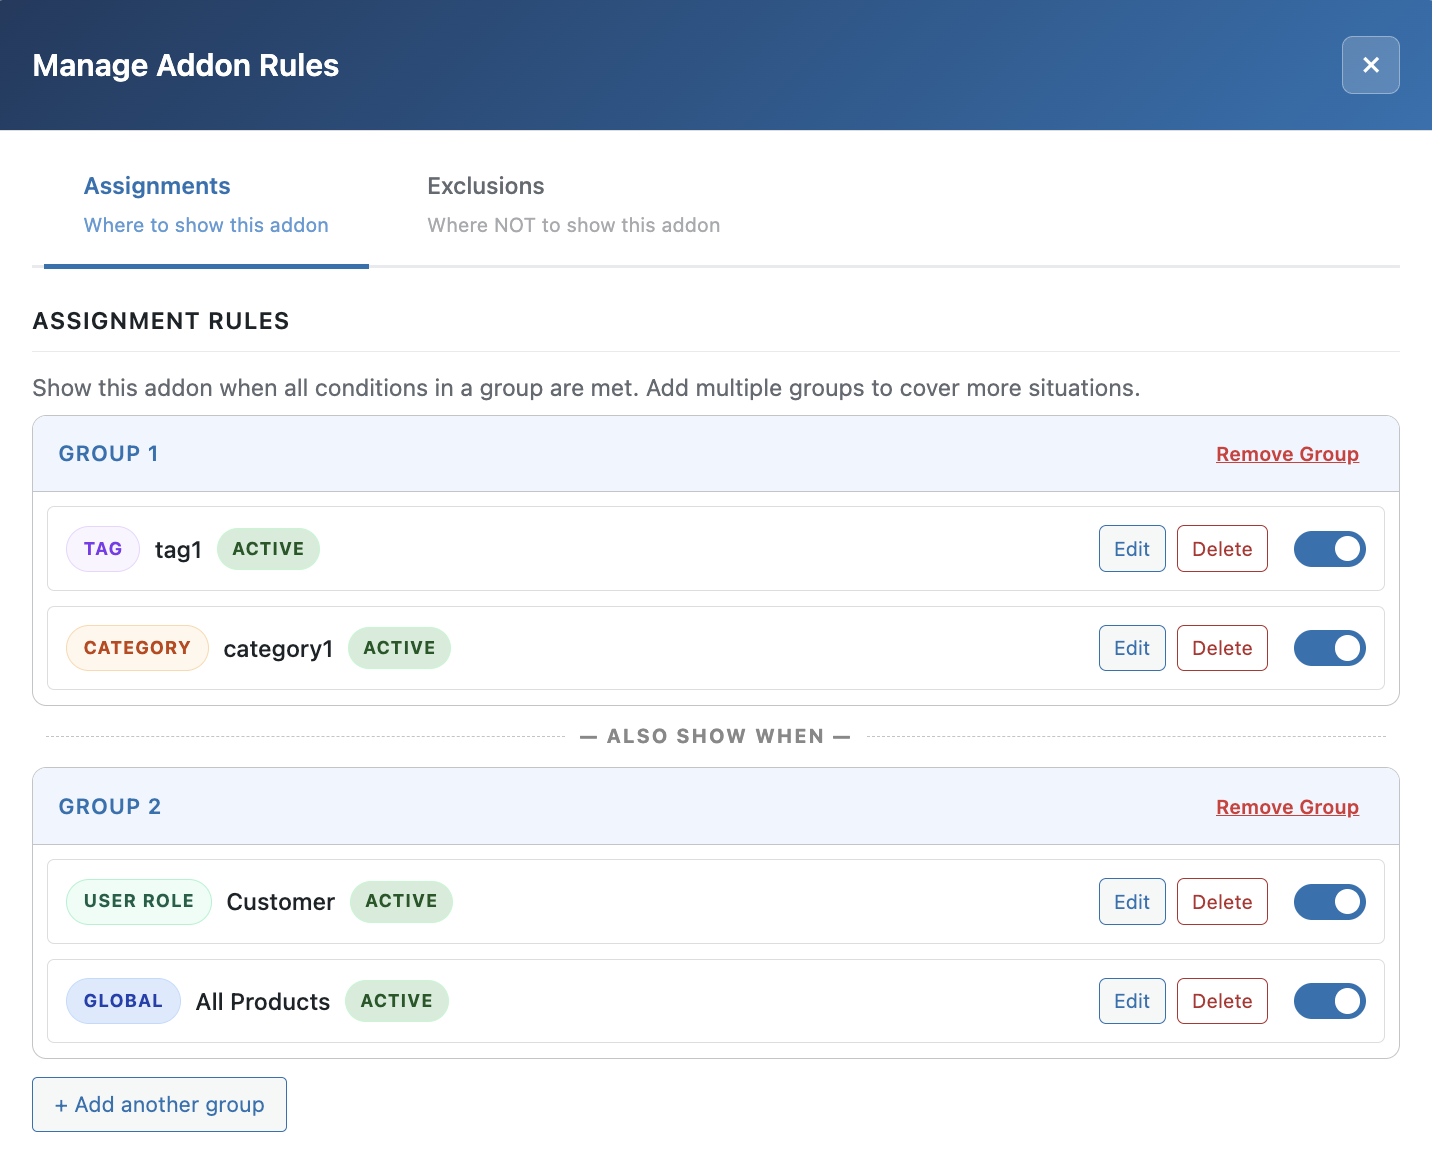
Task: Edit the tag1 rule
Action: [x=1132, y=549]
